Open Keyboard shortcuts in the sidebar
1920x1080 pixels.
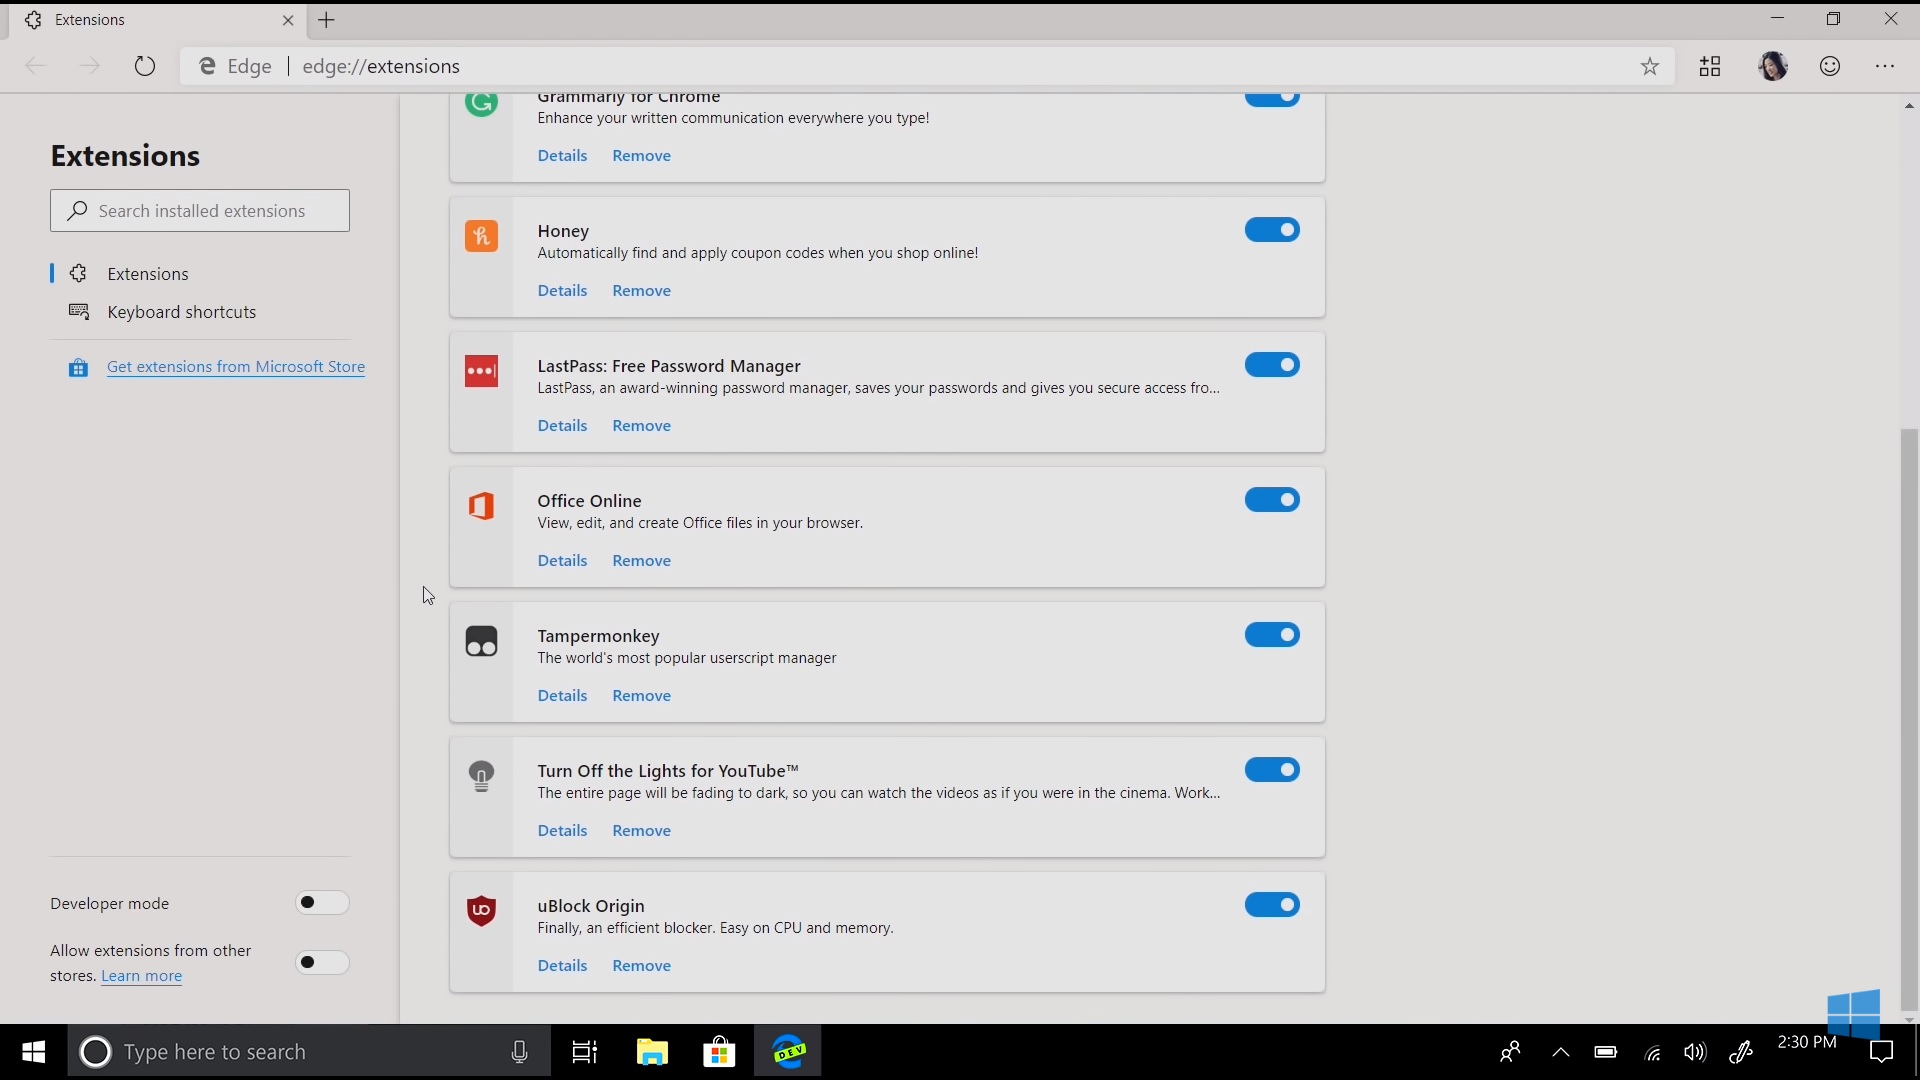tap(181, 312)
